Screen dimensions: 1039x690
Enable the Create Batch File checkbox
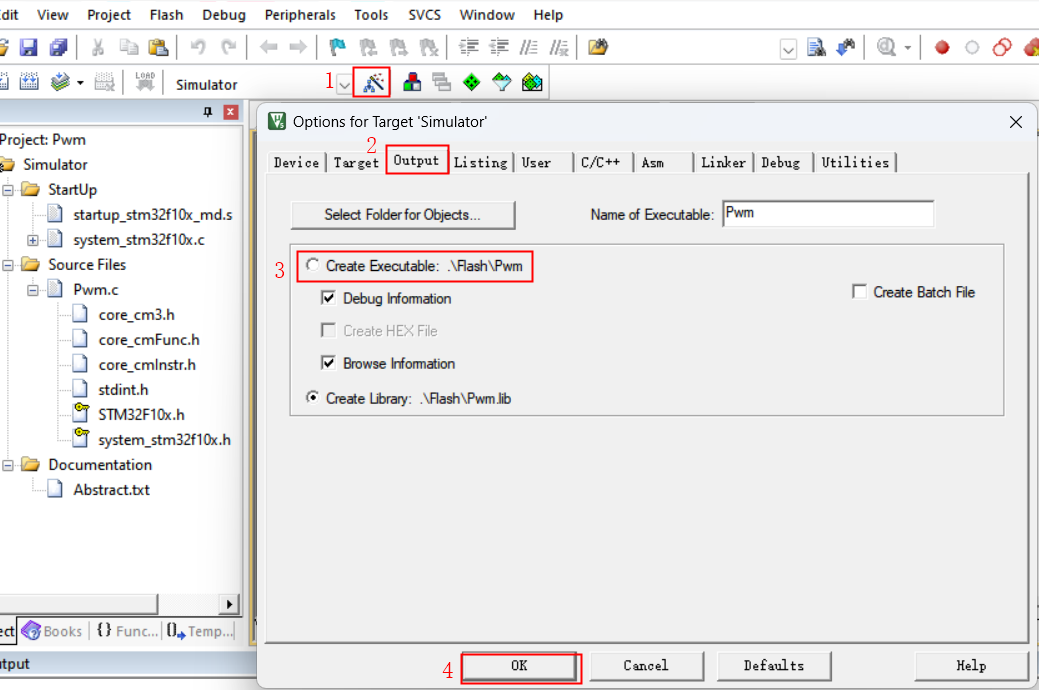[x=859, y=292]
